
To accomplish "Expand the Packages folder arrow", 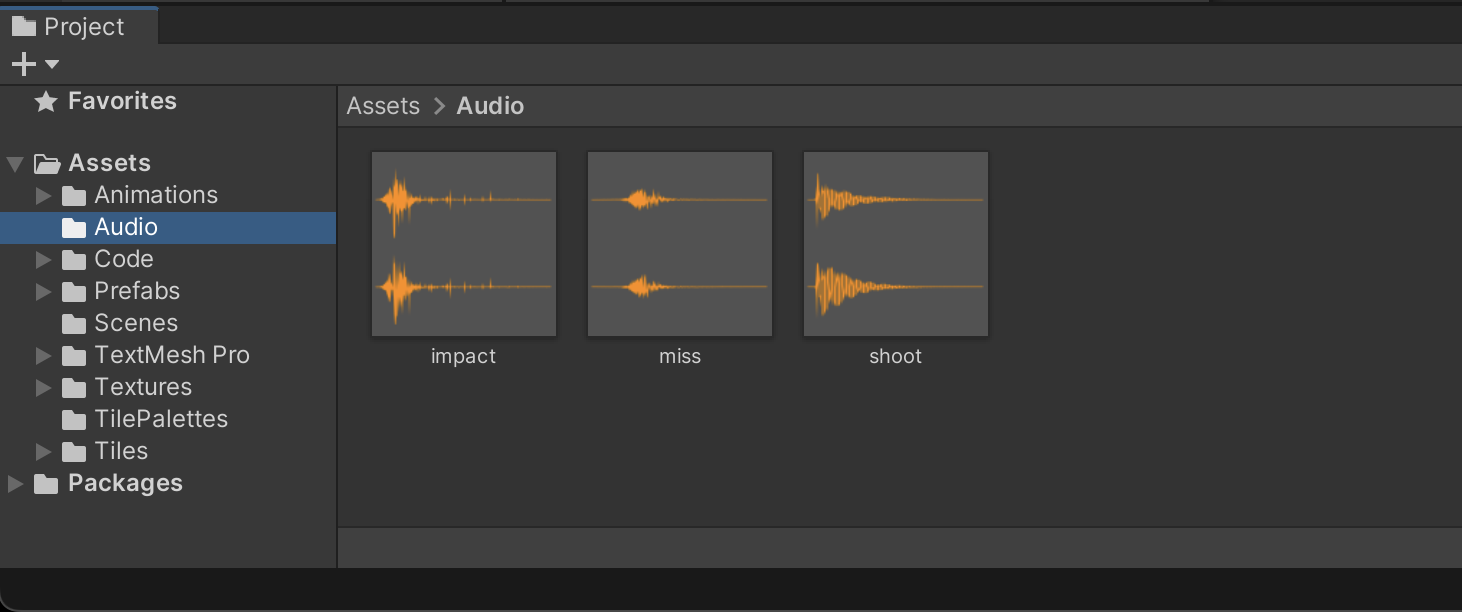I will [15, 484].
